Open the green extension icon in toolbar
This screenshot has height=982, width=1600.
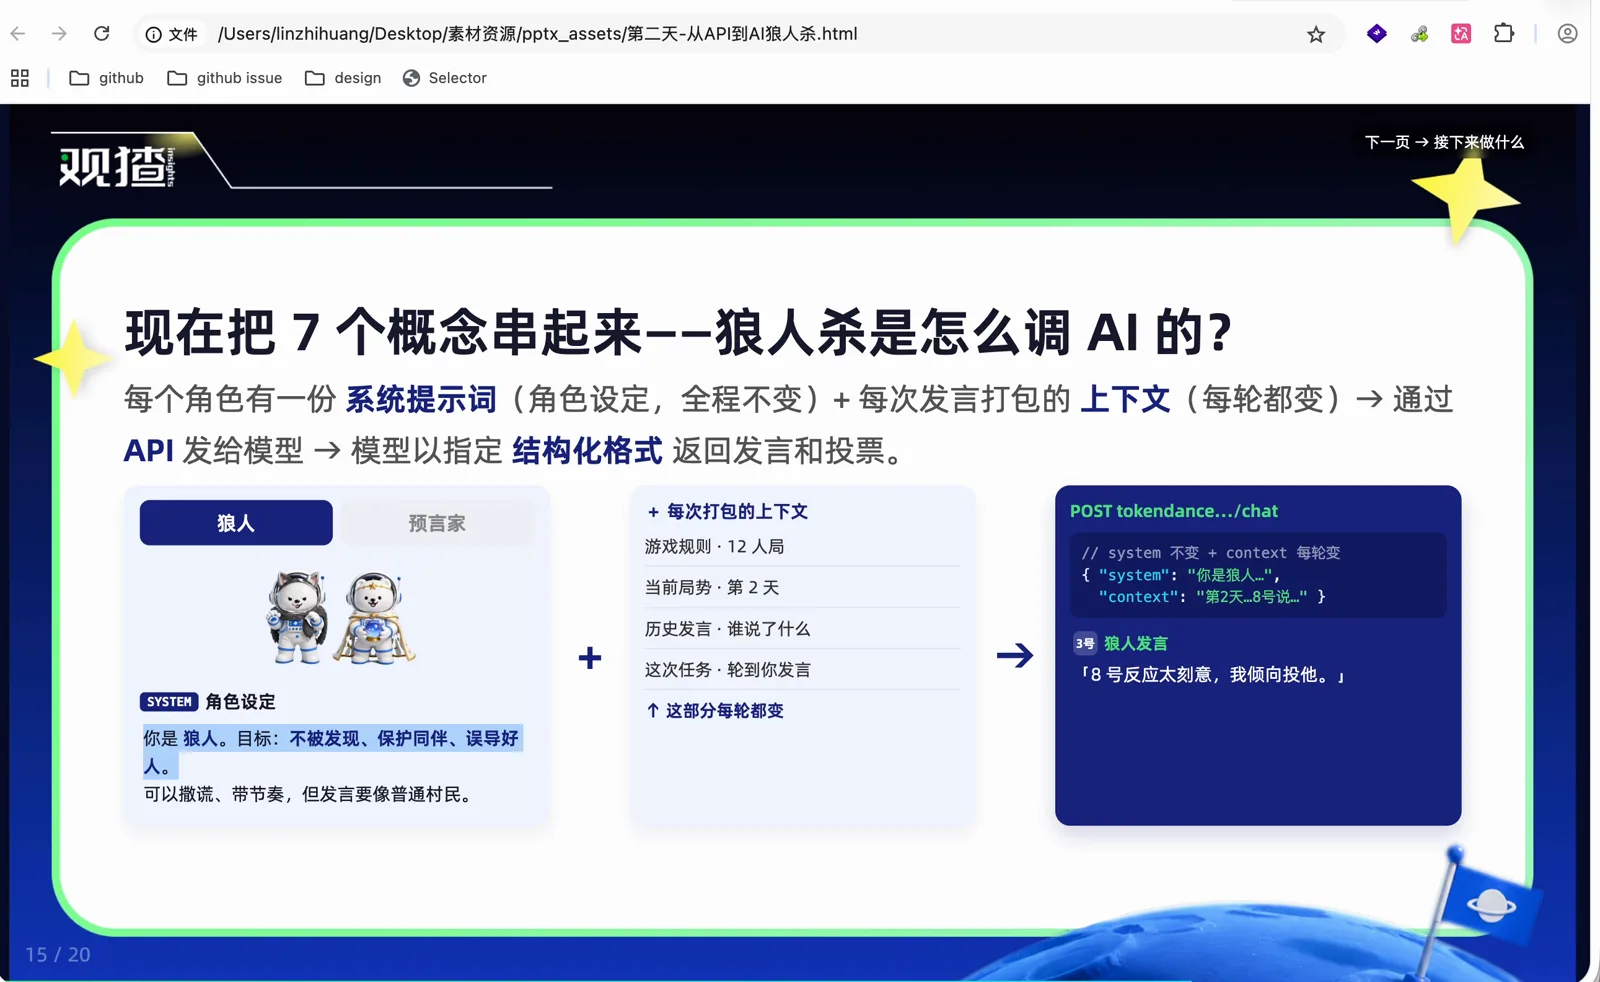1419,34
